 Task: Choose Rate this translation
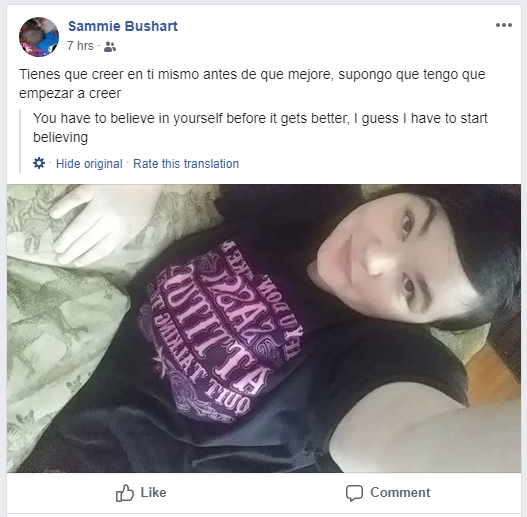point(186,164)
